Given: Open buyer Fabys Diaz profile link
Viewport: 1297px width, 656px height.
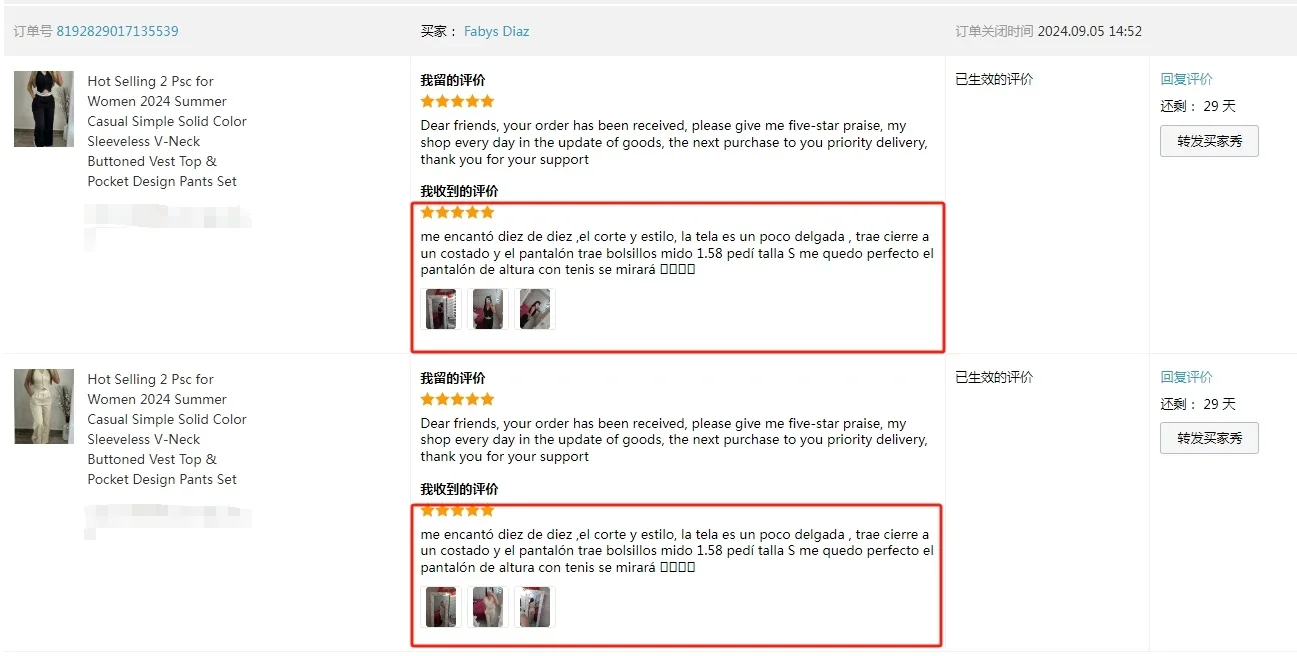Looking at the screenshot, I should pyautogui.click(x=496, y=31).
